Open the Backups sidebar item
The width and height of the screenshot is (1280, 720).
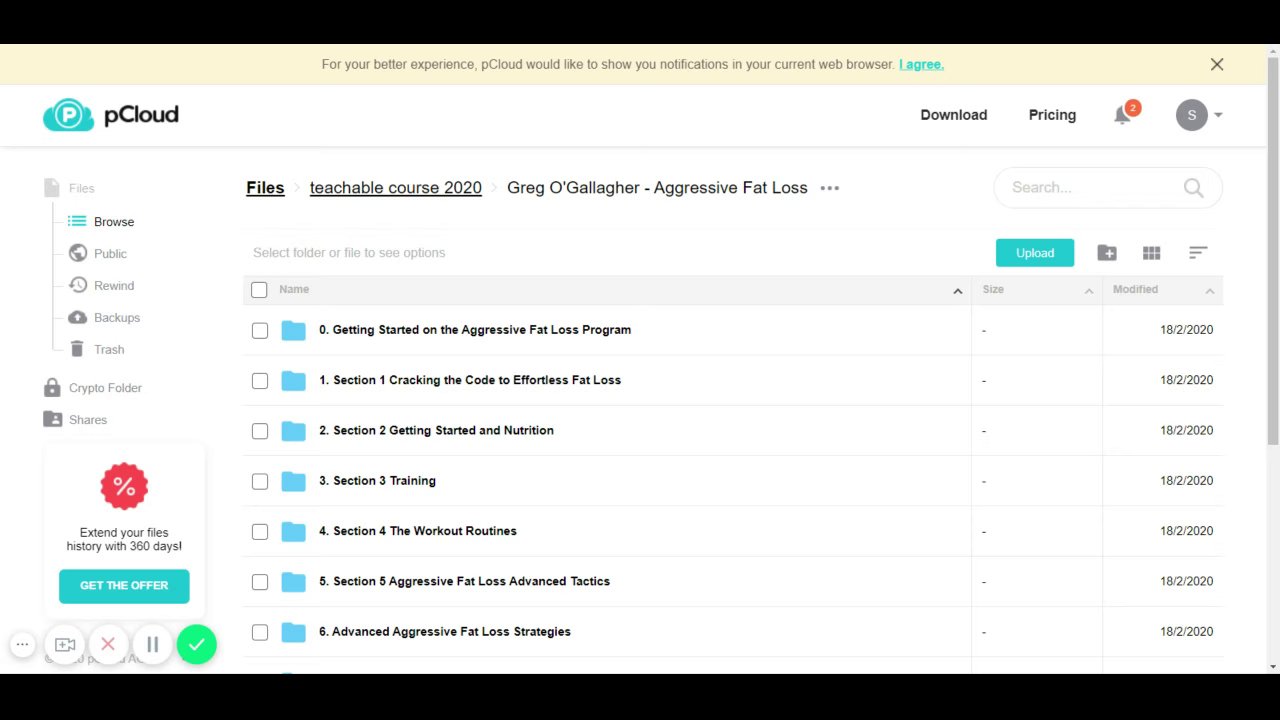point(104,317)
